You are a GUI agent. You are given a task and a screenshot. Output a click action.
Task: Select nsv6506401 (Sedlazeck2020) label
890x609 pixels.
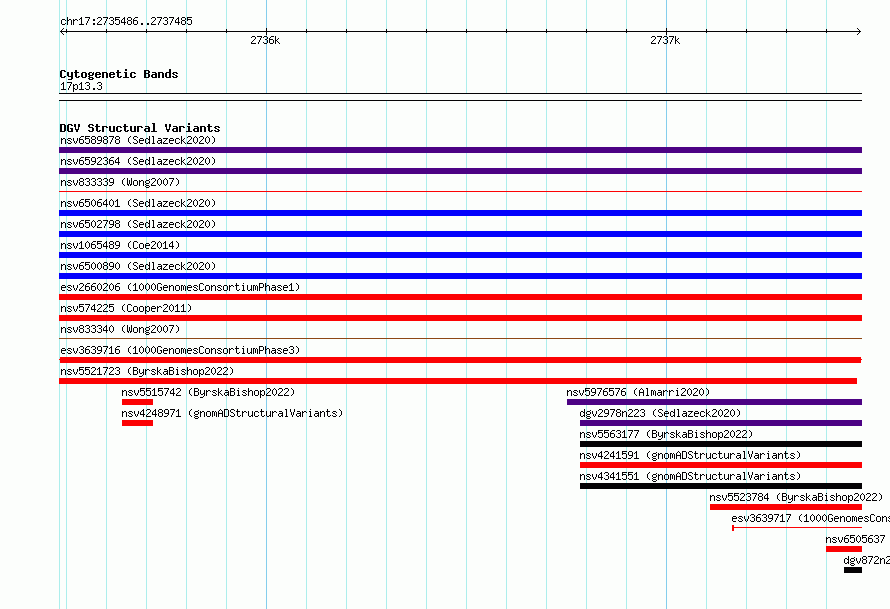click(138, 203)
